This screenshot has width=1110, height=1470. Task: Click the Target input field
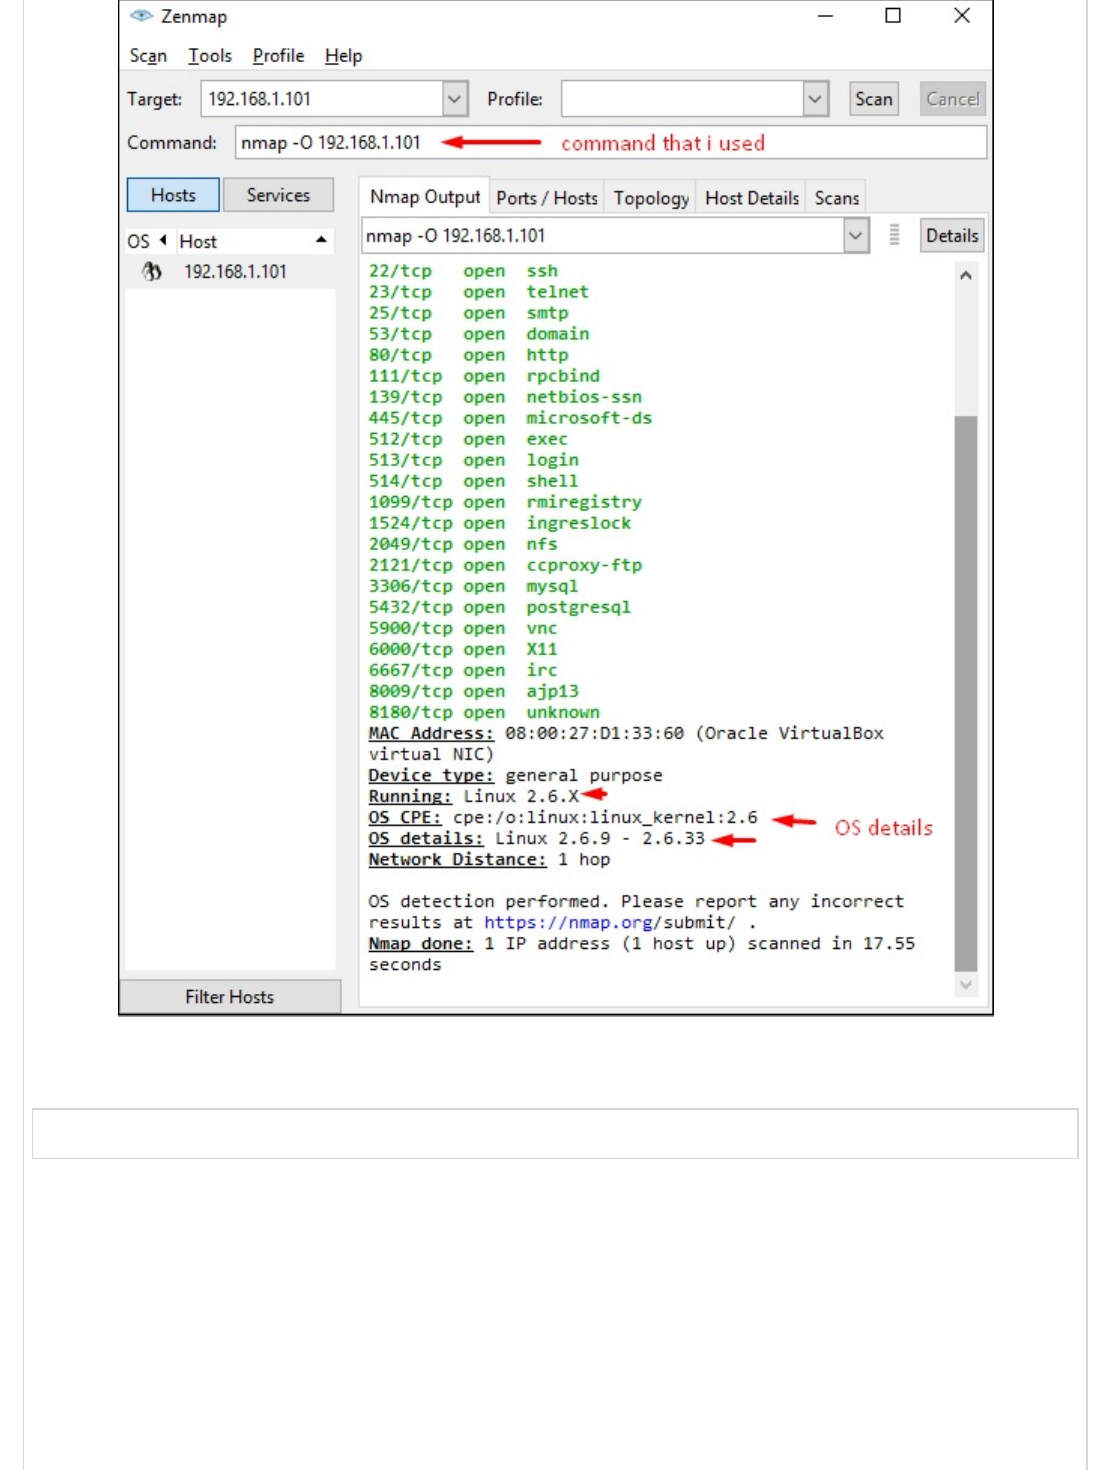tap(322, 99)
